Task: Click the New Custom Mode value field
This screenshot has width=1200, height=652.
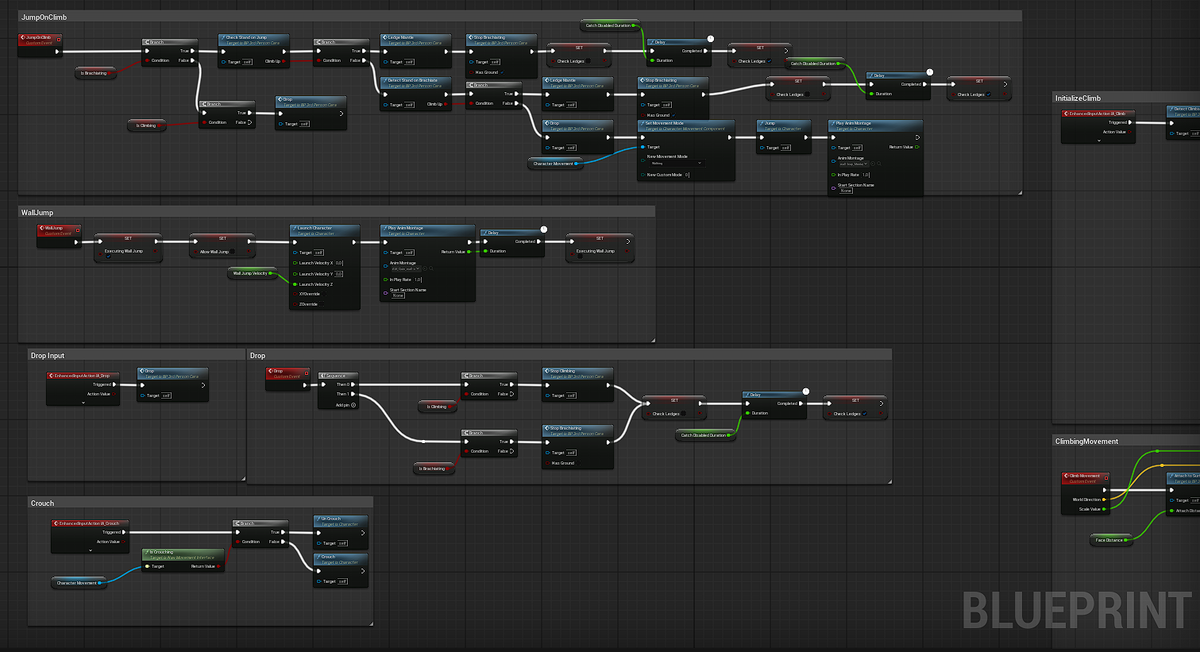Action: point(687,174)
